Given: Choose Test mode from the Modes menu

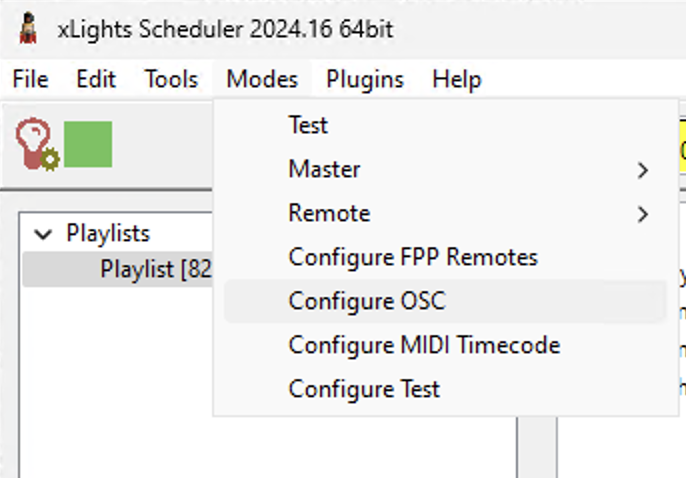Looking at the screenshot, I should [x=308, y=126].
